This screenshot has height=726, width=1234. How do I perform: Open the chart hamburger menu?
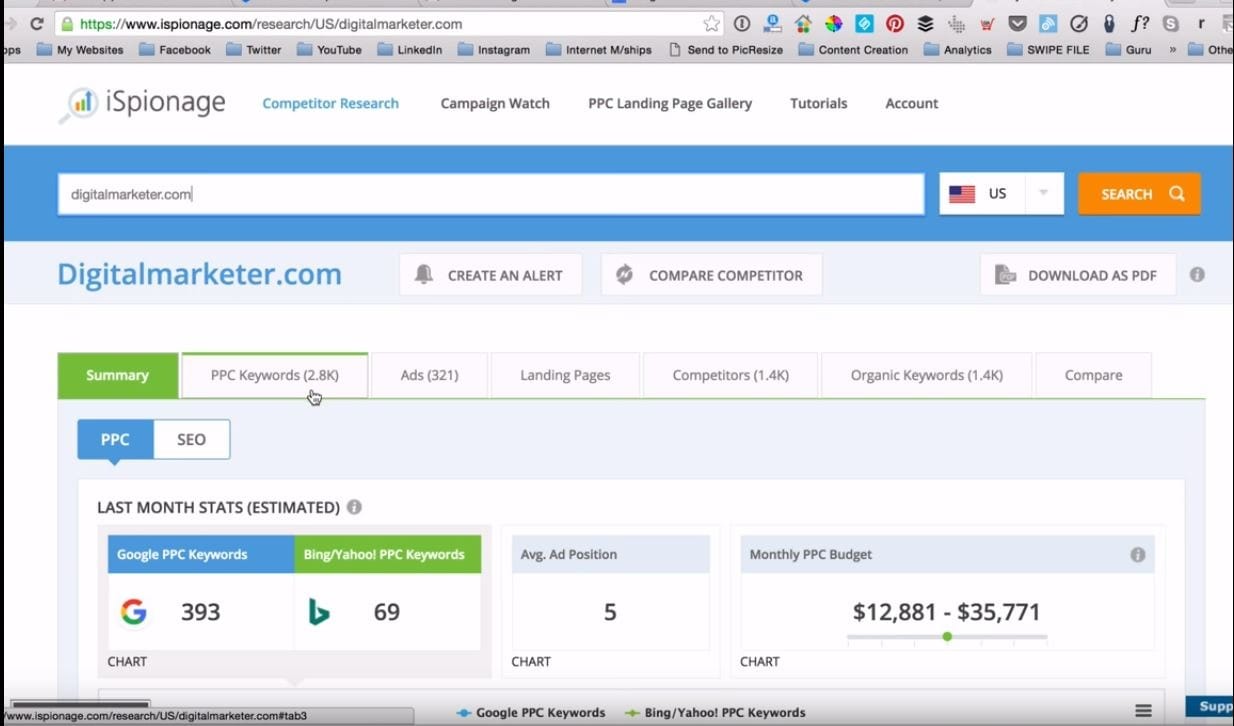(x=1143, y=711)
